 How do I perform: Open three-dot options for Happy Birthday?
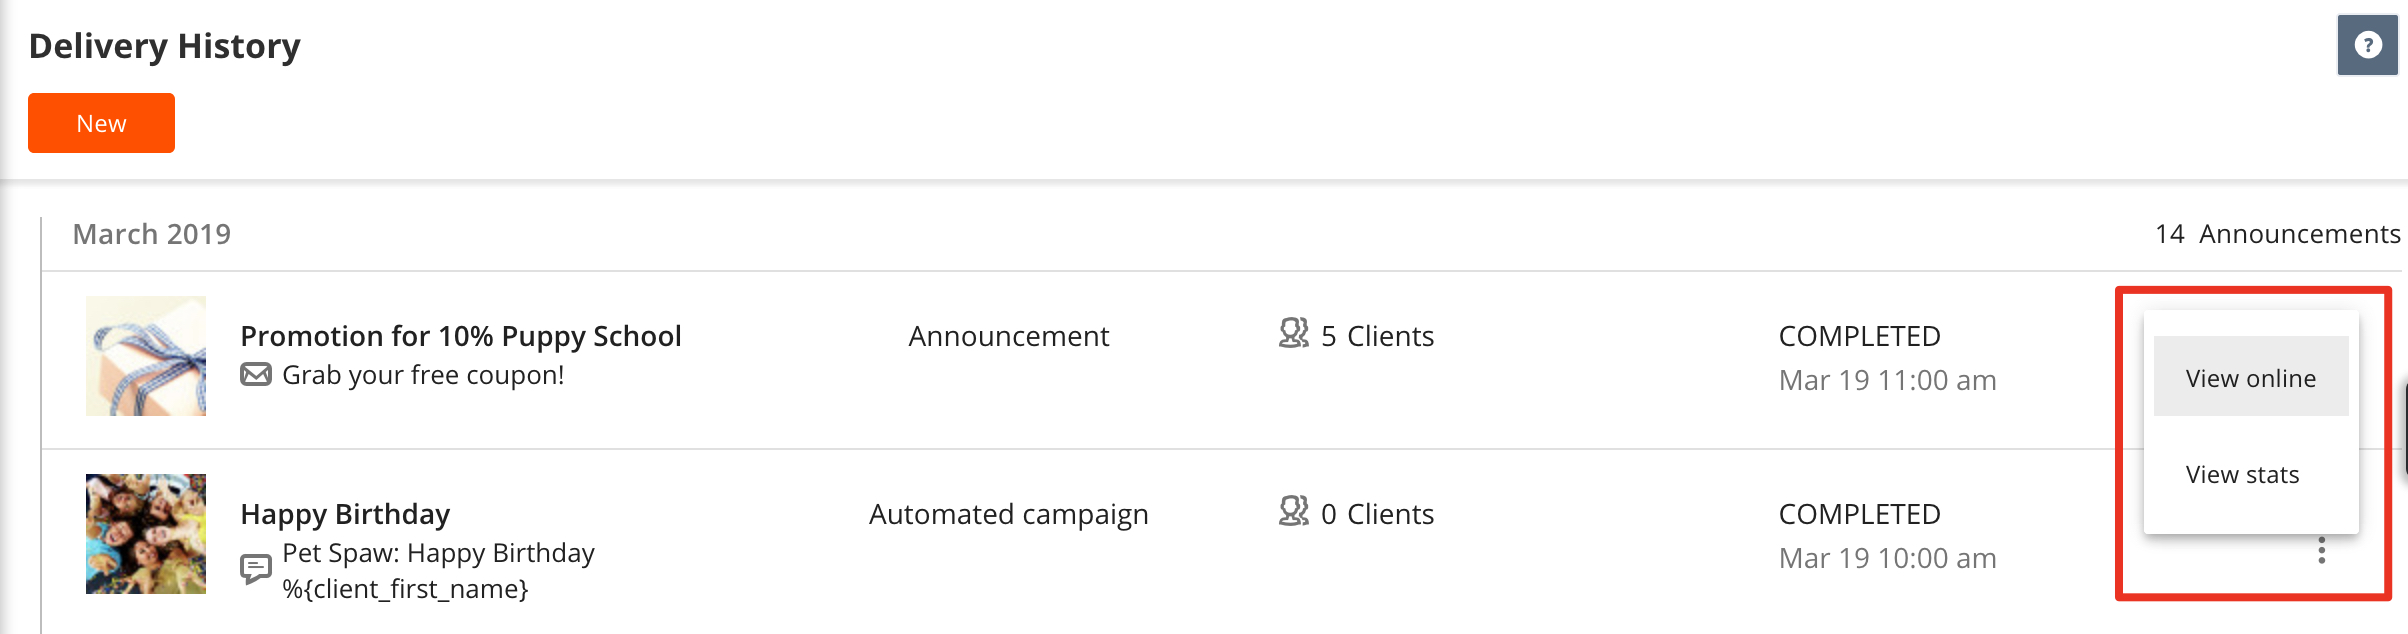(2322, 550)
